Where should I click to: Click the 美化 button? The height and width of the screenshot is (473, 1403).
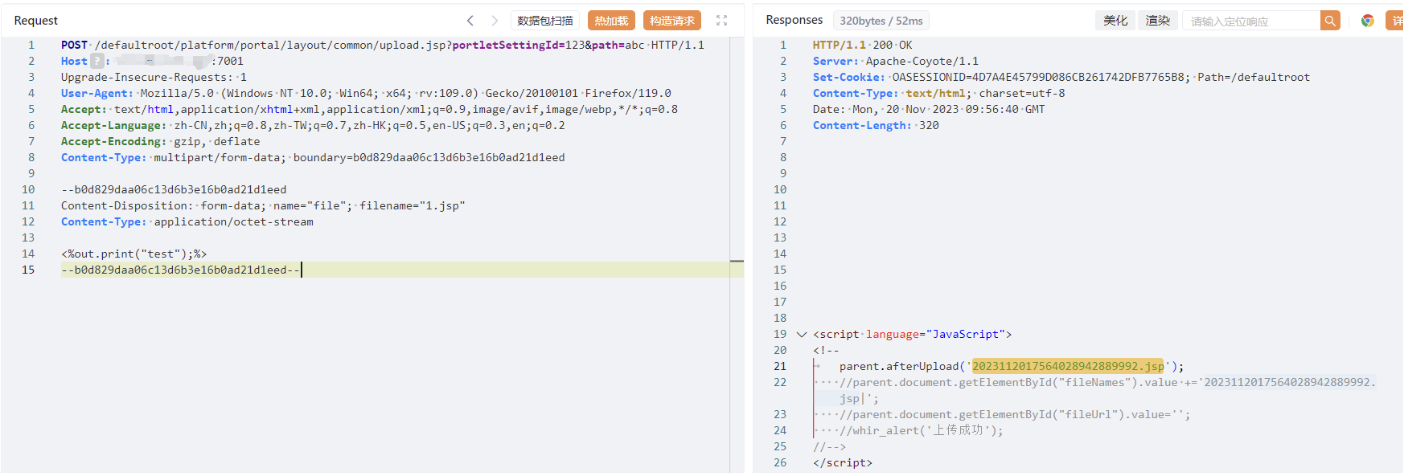pyautogui.click(x=1115, y=20)
